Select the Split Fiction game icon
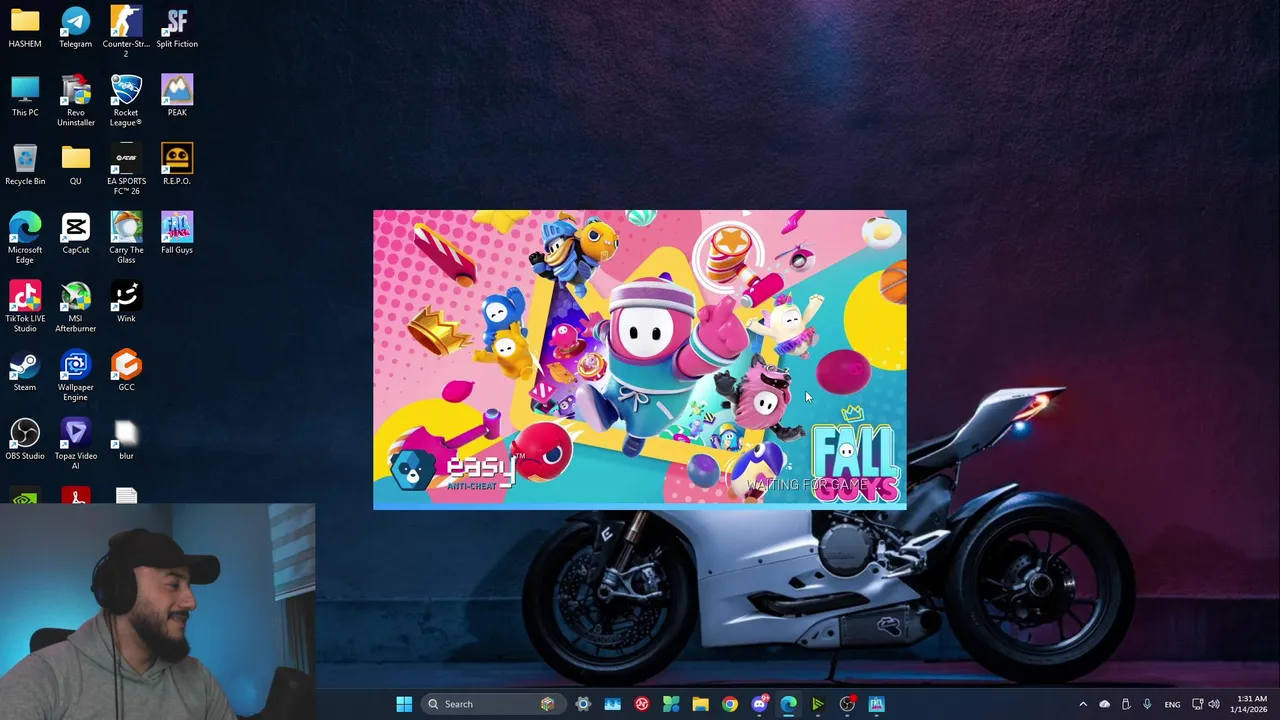This screenshot has width=1280, height=720. click(x=177, y=28)
